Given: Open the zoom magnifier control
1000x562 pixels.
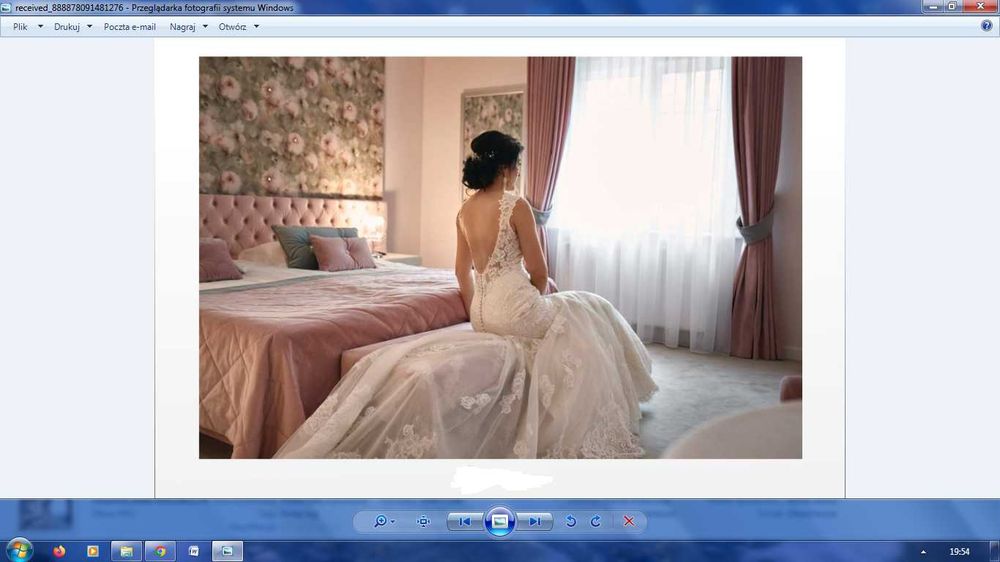Looking at the screenshot, I should click(x=384, y=521).
